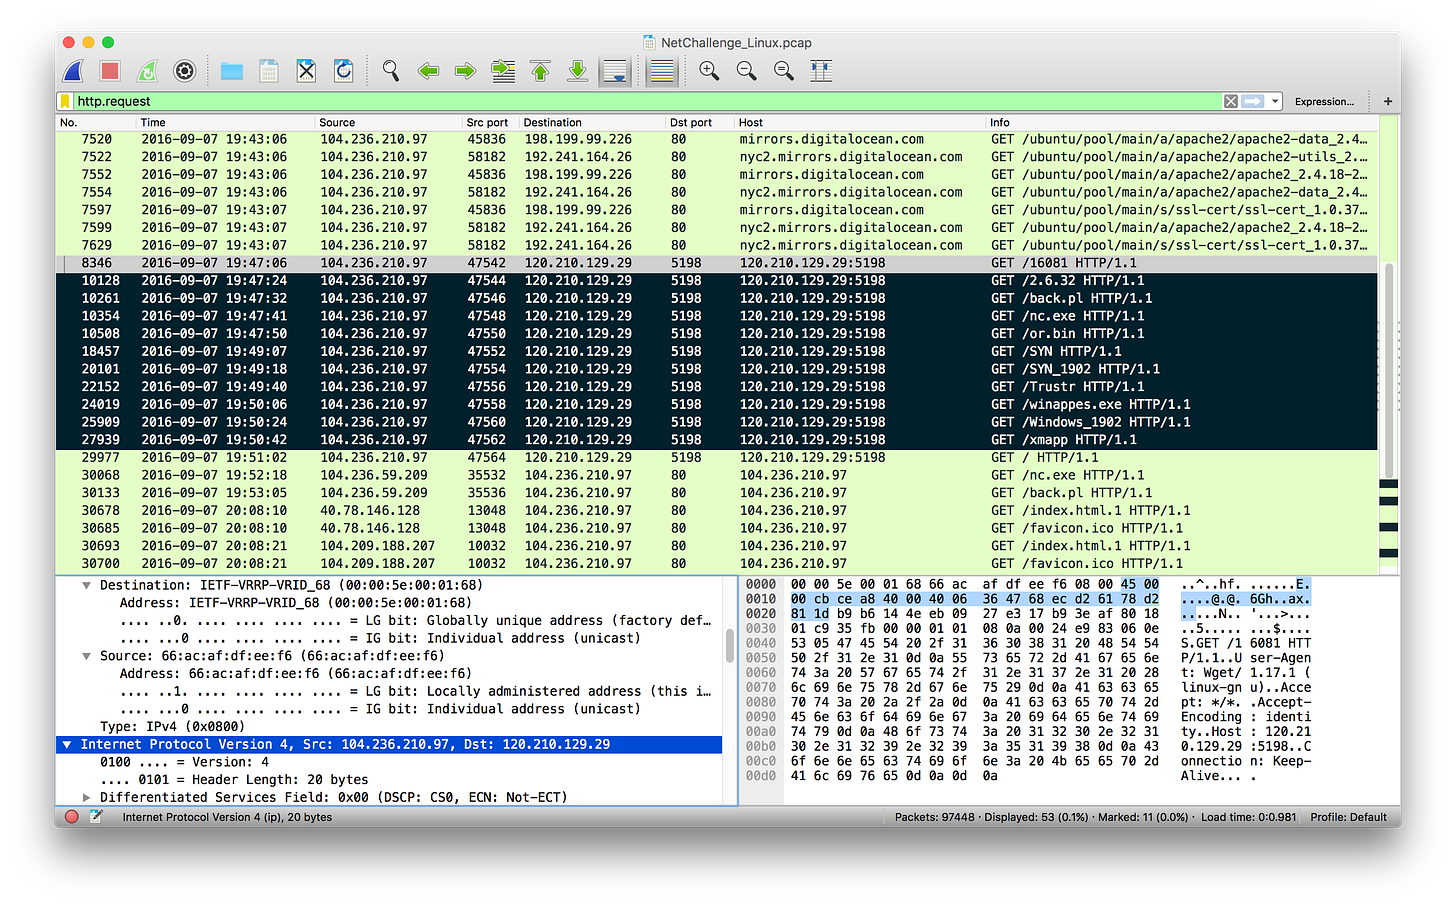Toggle packet list colorization
1456x906 pixels.
coord(661,71)
